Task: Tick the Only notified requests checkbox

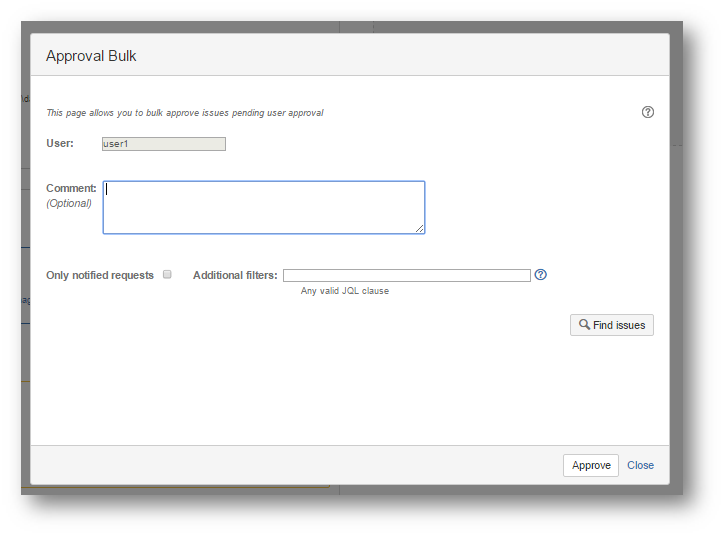Action: [167, 274]
